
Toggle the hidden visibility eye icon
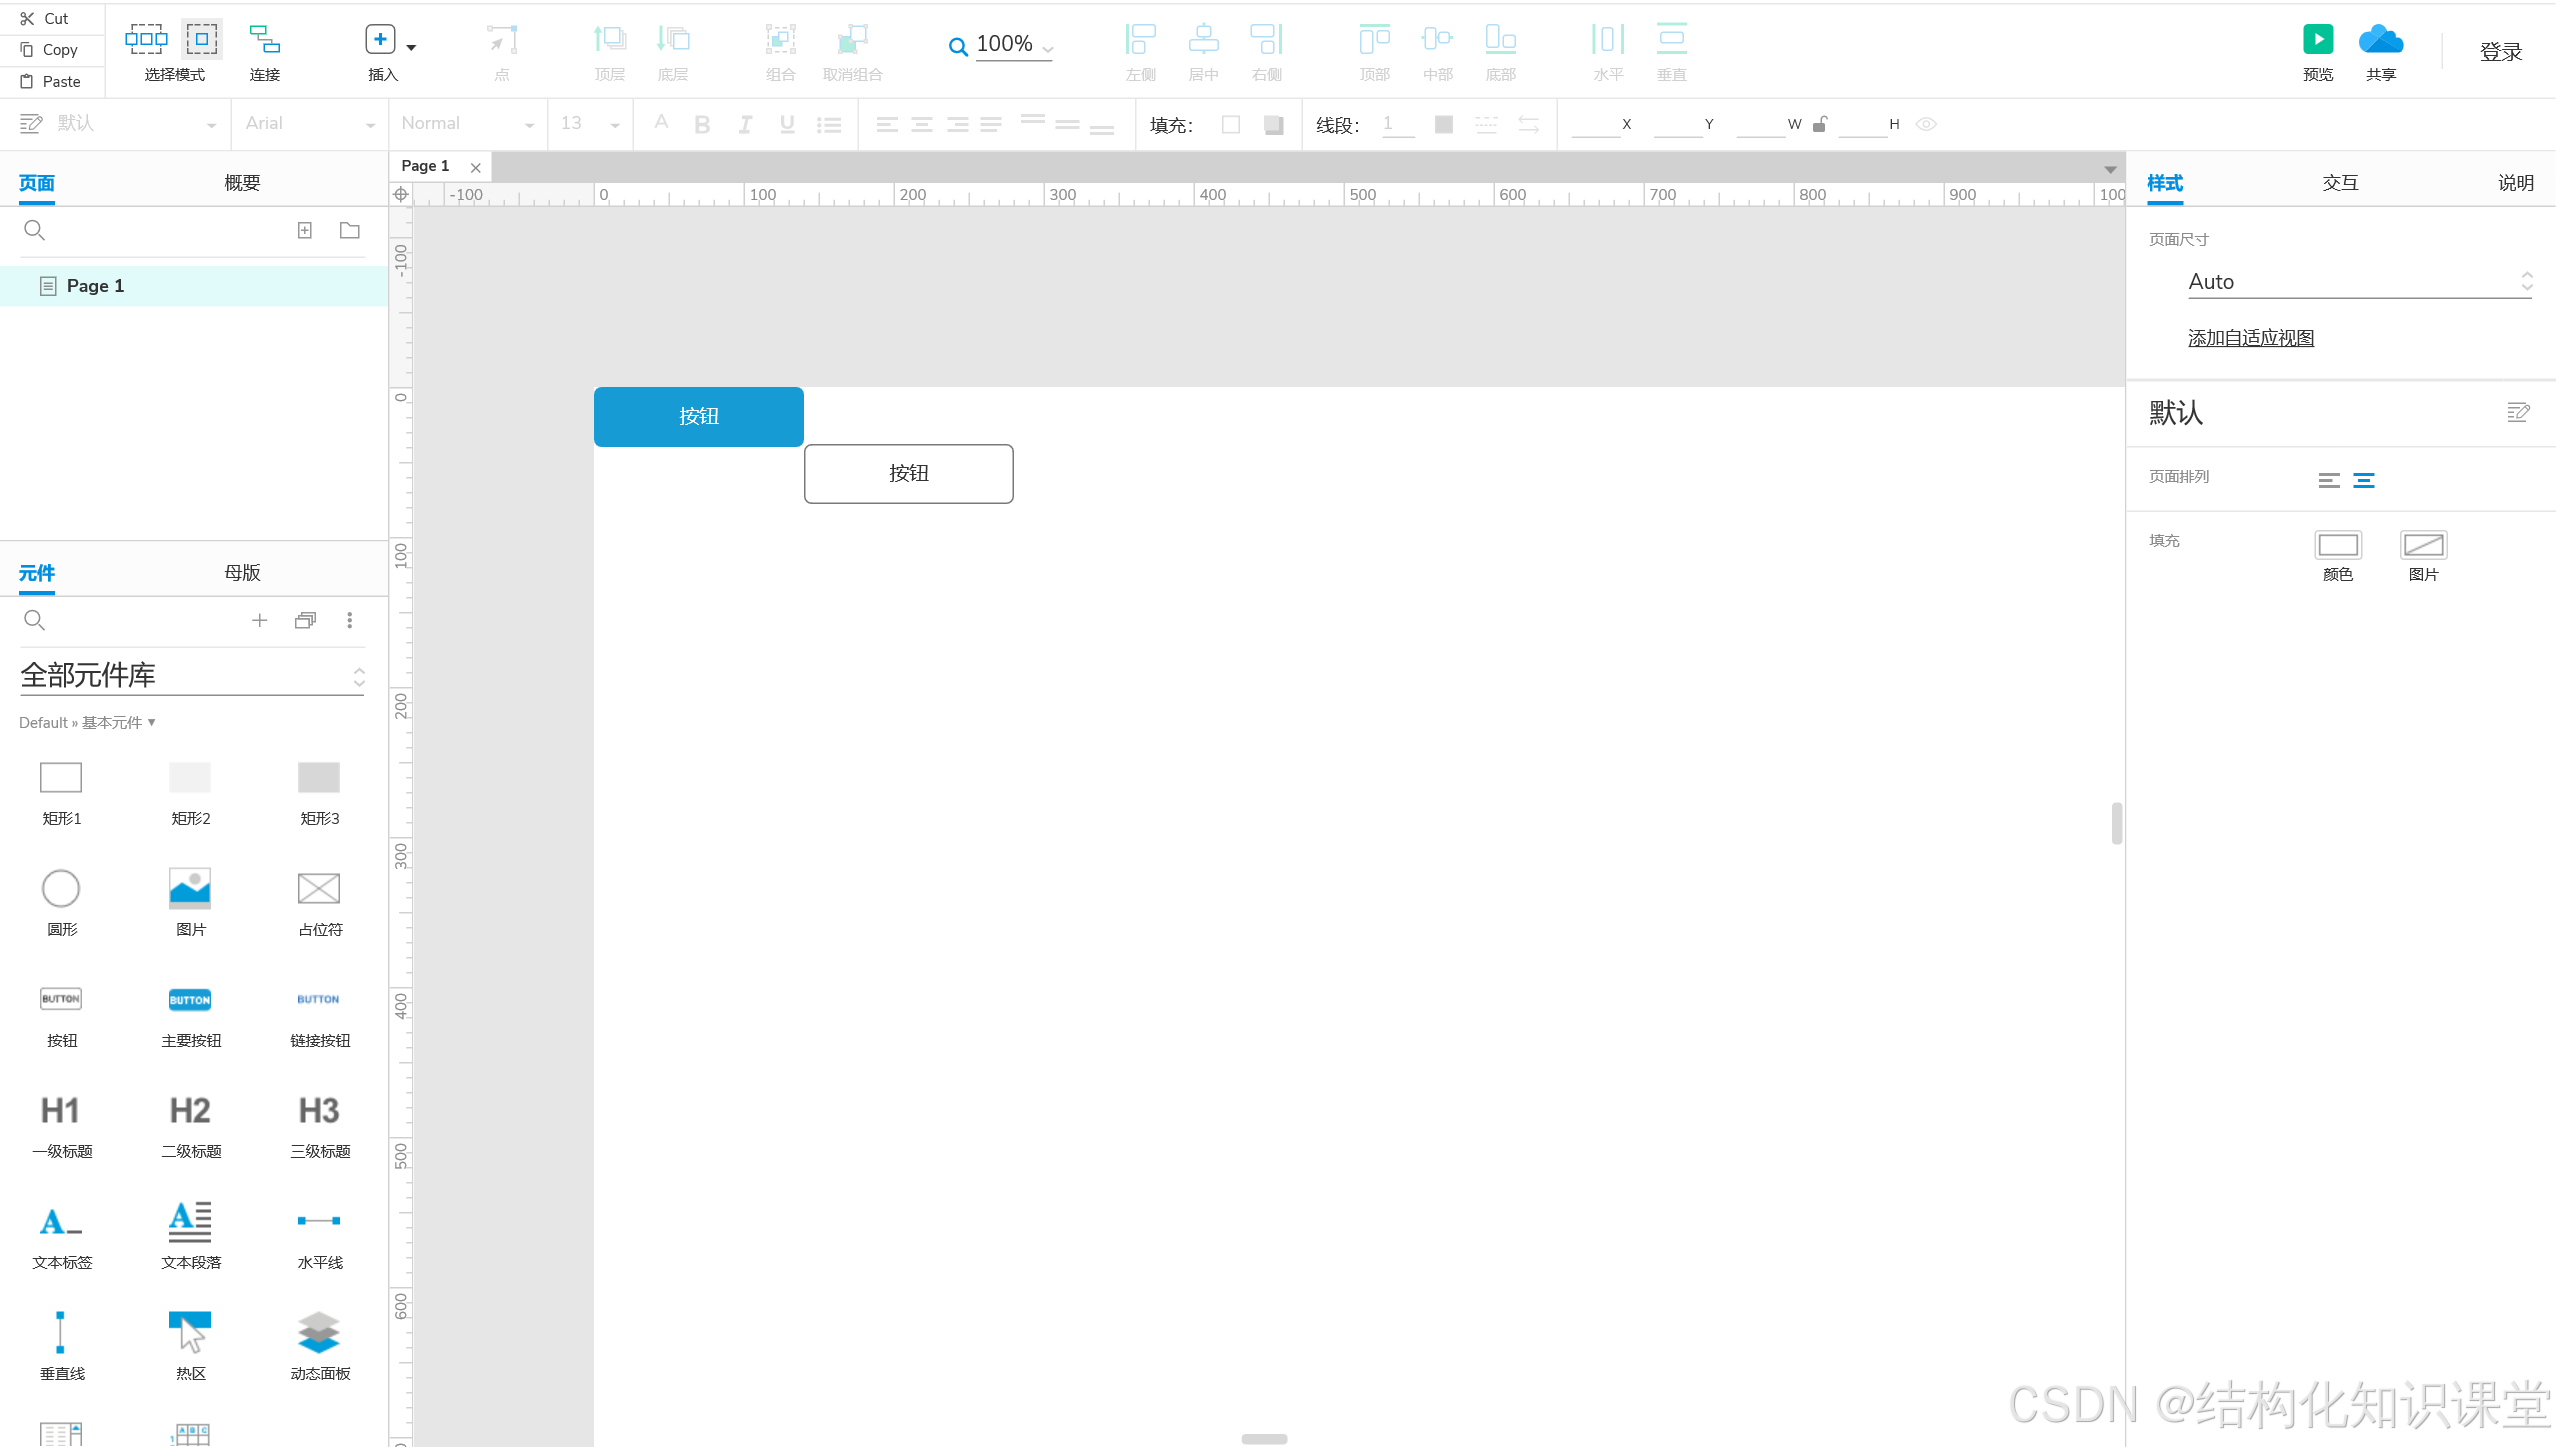1926,124
